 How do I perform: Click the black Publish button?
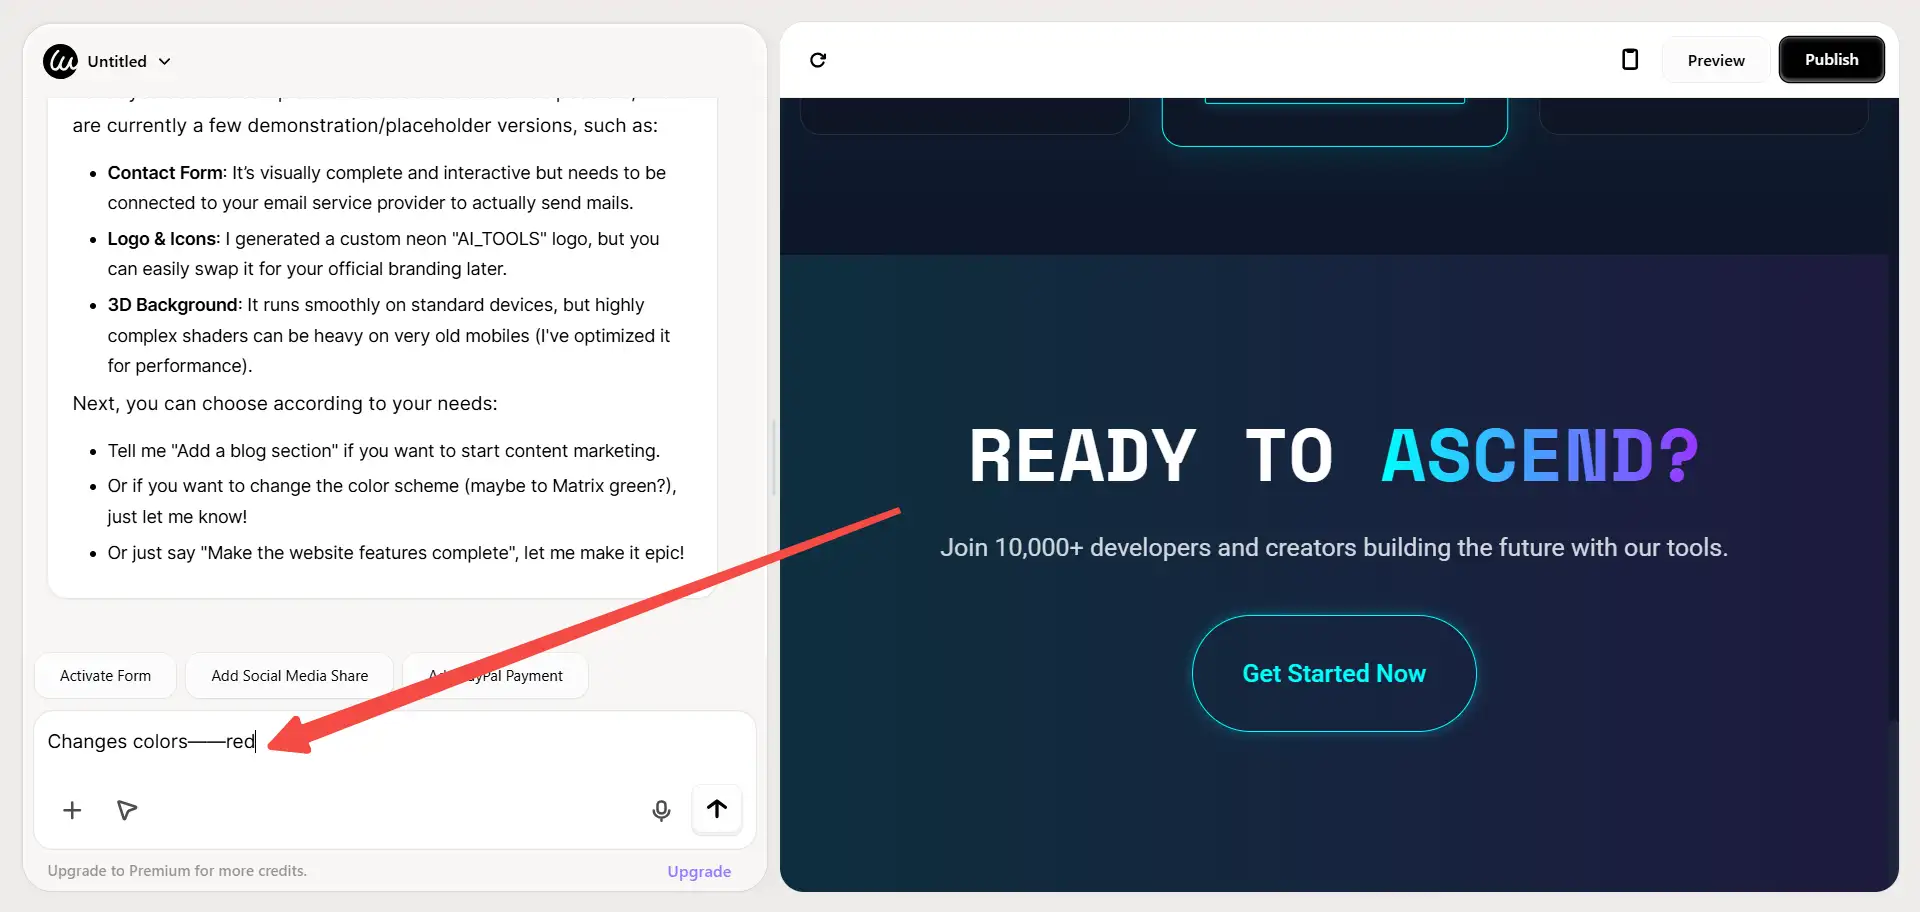tap(1832, 60)
